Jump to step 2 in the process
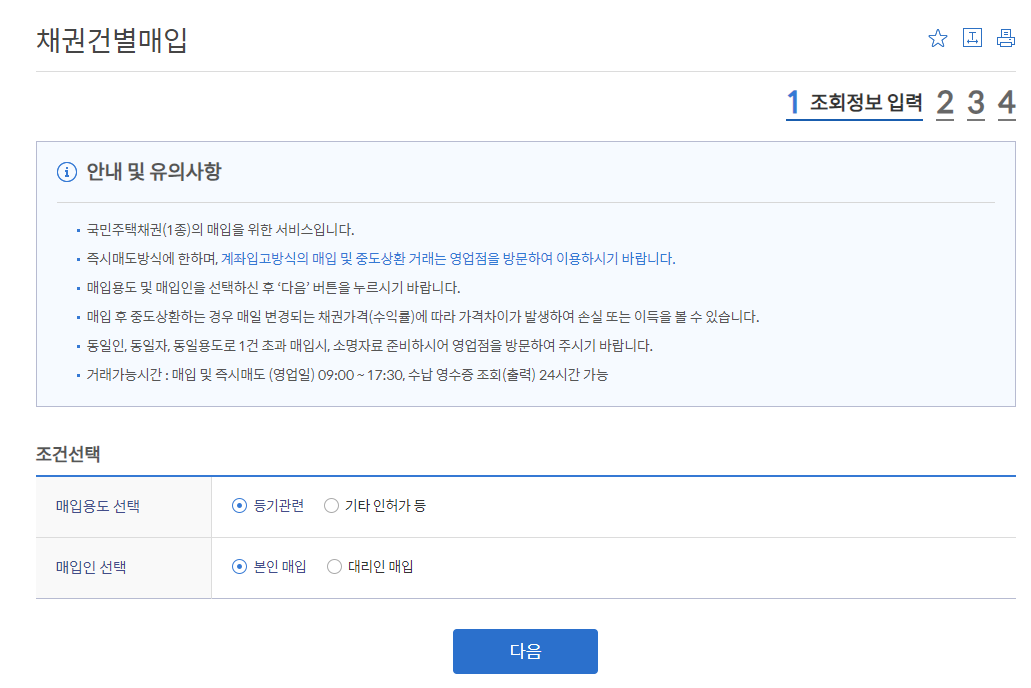This screenshot has height=688, width=1031. tap(944, 103)
